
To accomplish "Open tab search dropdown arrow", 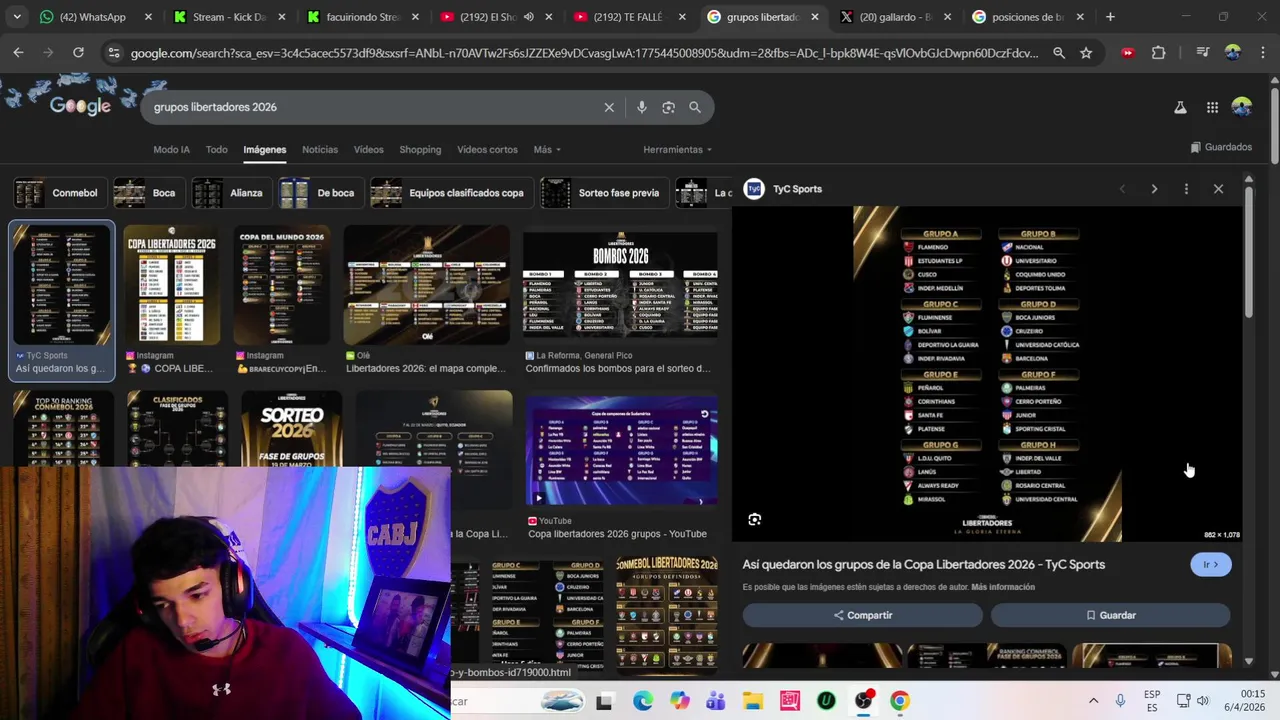I will pyautogui.click(x=16, y=17).
